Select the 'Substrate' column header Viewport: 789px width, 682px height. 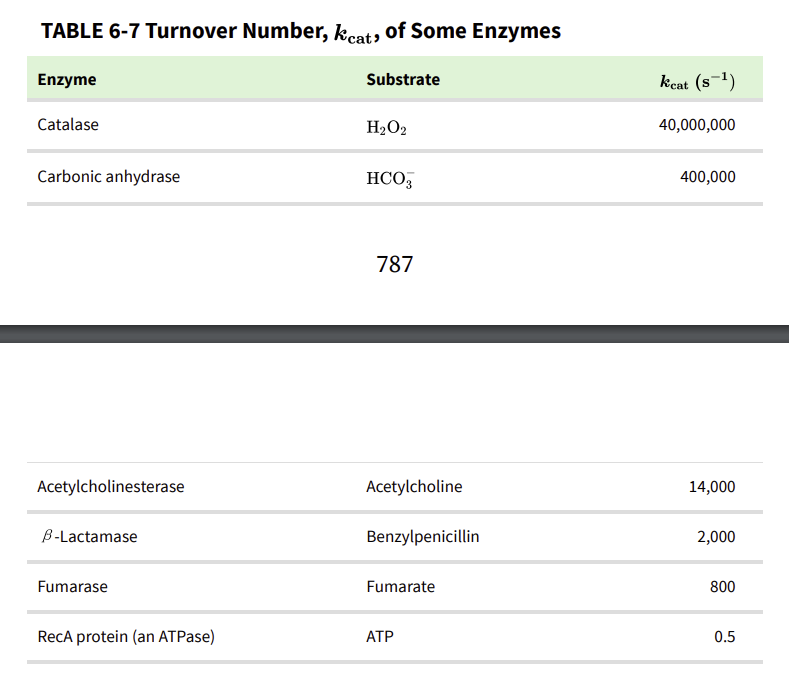coord(403,80)
